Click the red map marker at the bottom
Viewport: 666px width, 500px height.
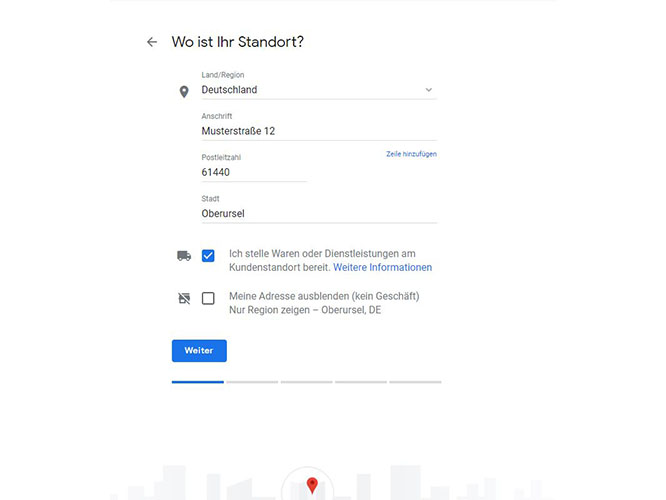312,486
